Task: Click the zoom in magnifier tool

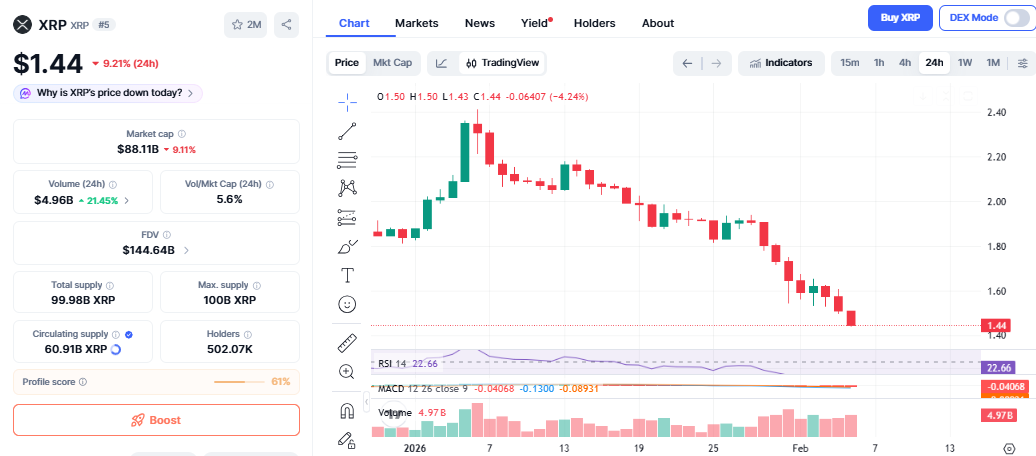Action: click(347, 372)
